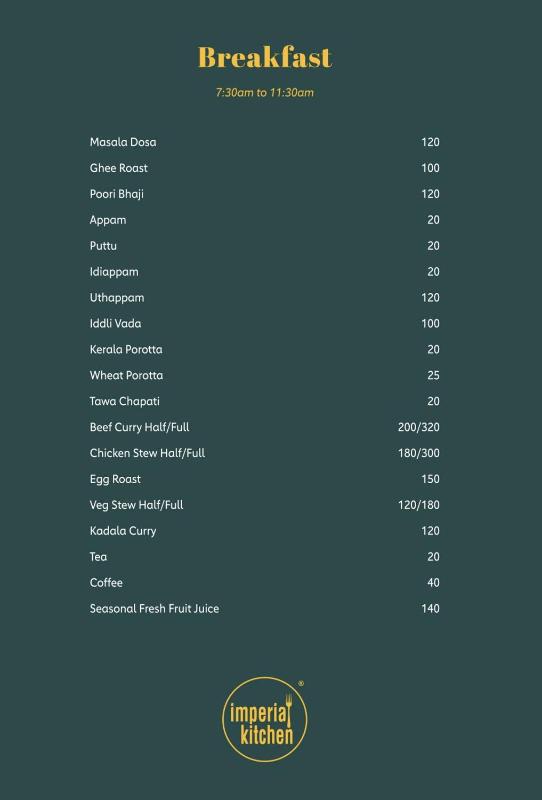Choose Appam from the menu list
The image size is (542, 800).
tap(108, 220)
